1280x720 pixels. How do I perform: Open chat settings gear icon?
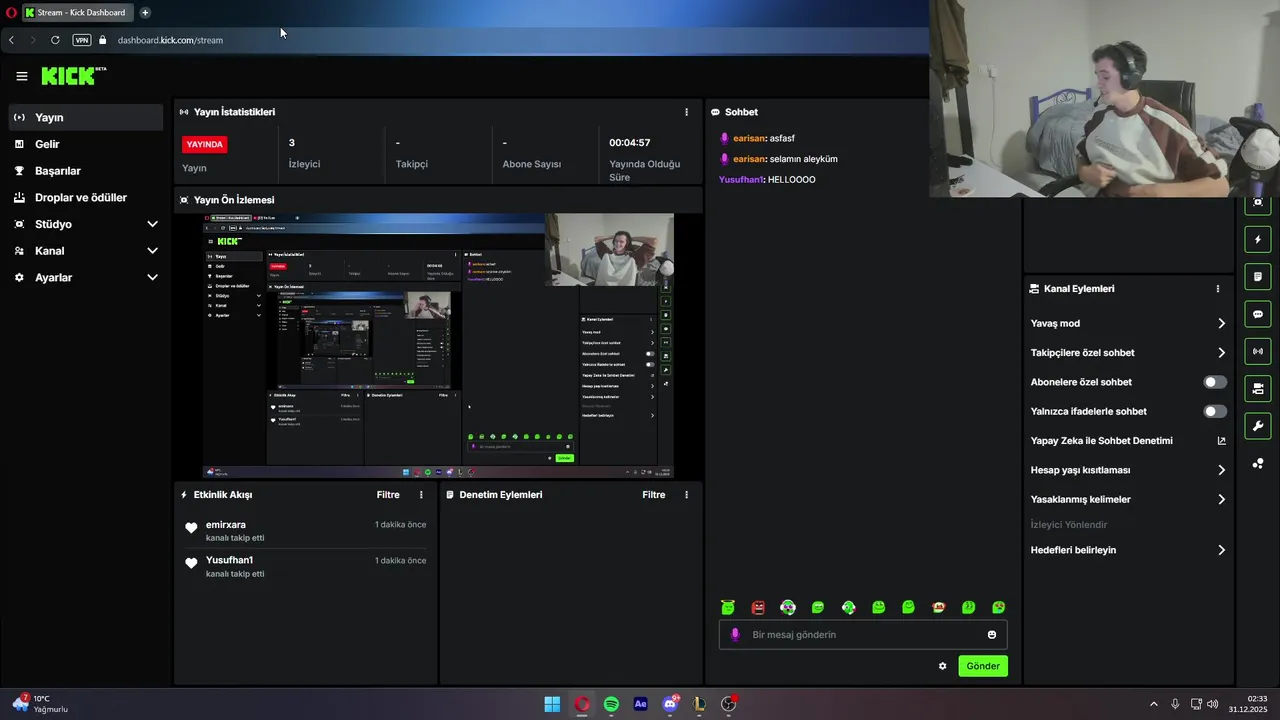942,666
